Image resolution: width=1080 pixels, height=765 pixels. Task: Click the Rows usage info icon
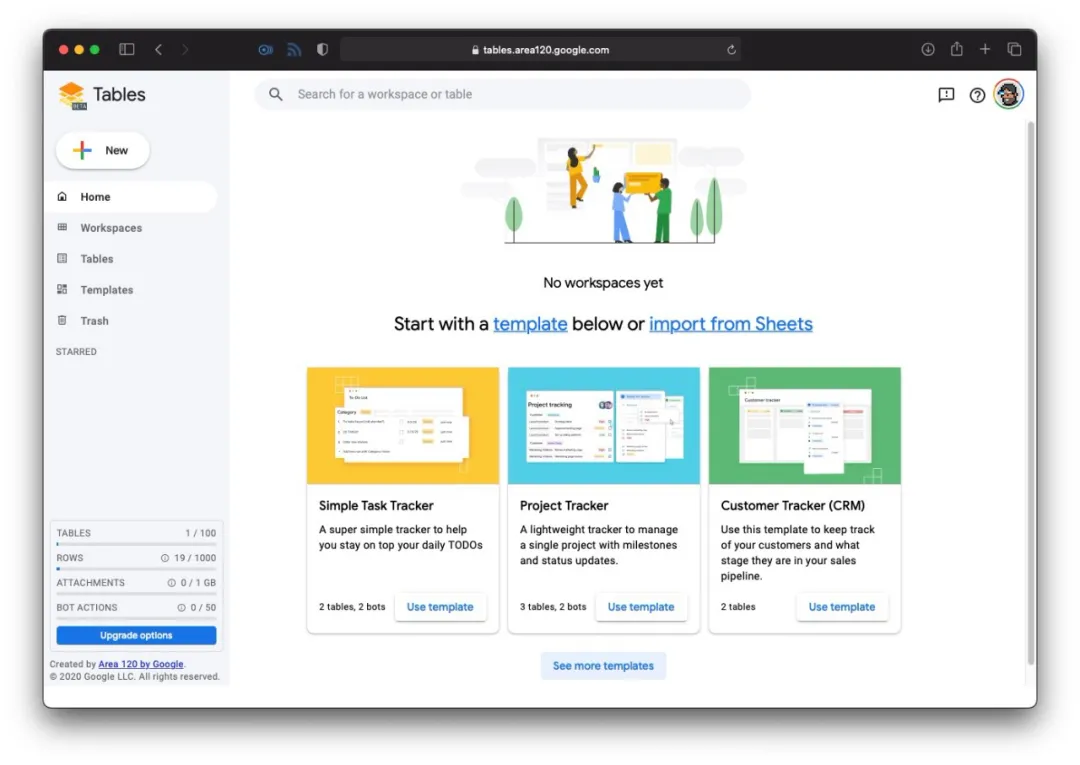(165, 558)
